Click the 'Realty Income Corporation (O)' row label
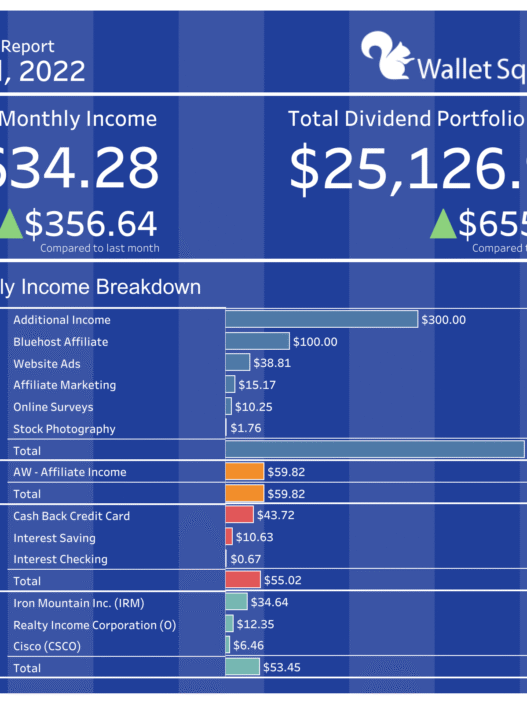Screen dimensions: 527x703 (x=95, y=625)
